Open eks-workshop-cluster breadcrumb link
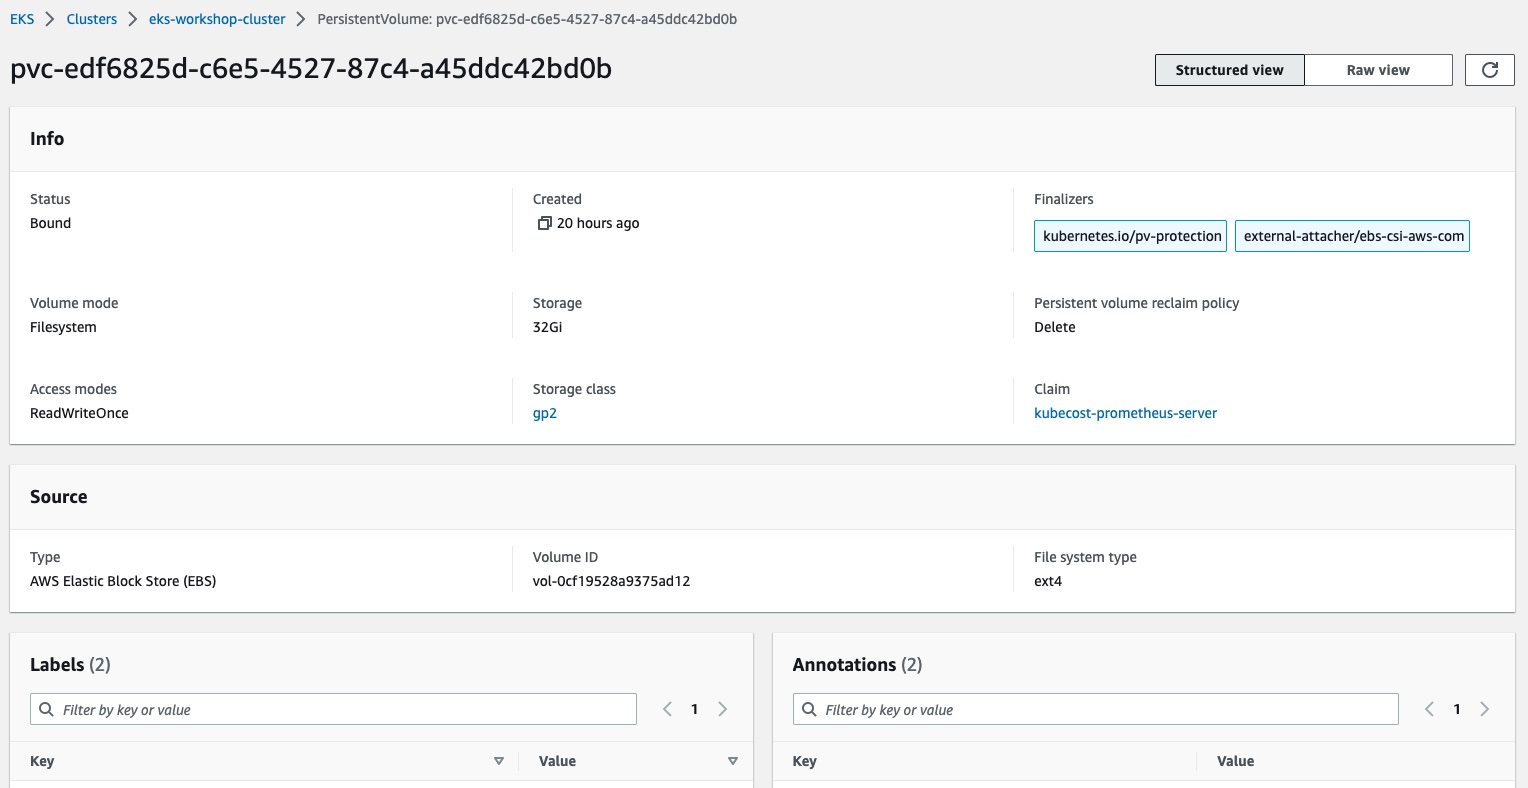The height and width of the screenshot is (788, 1528). click(217, 19)
